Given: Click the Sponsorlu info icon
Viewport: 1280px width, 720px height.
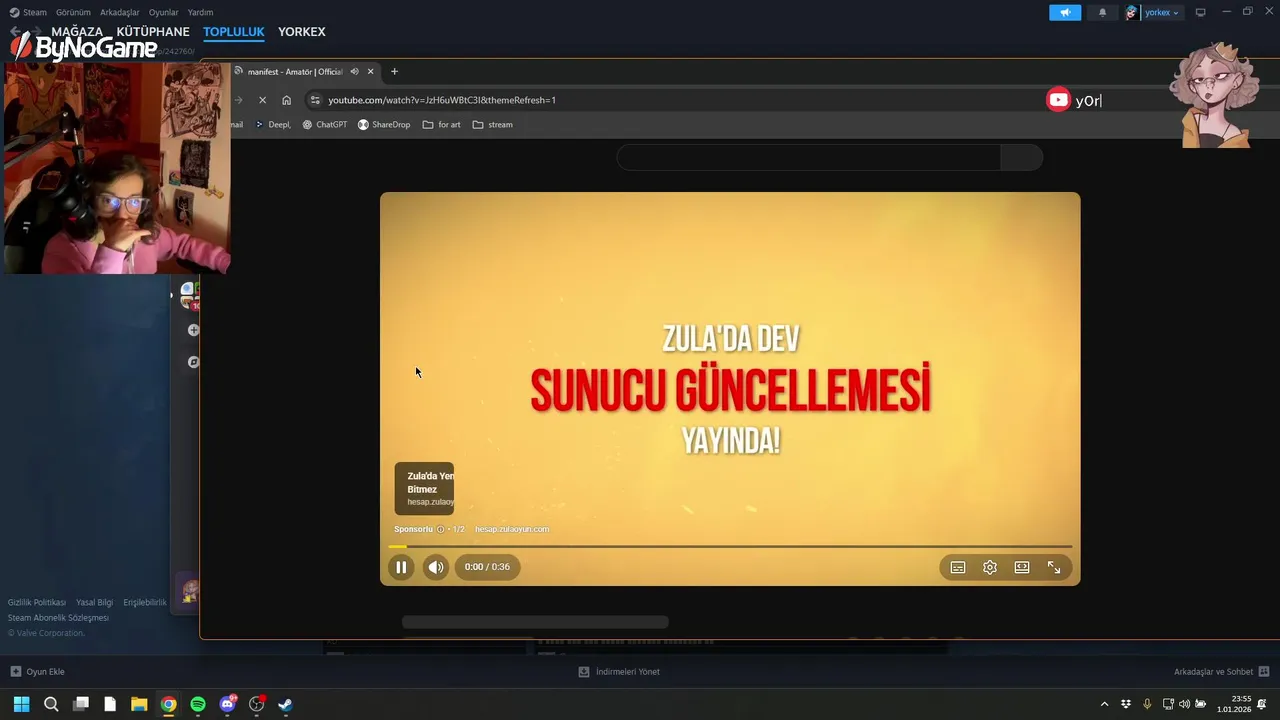Looking at the screenshot, I should tap(440, 529).
